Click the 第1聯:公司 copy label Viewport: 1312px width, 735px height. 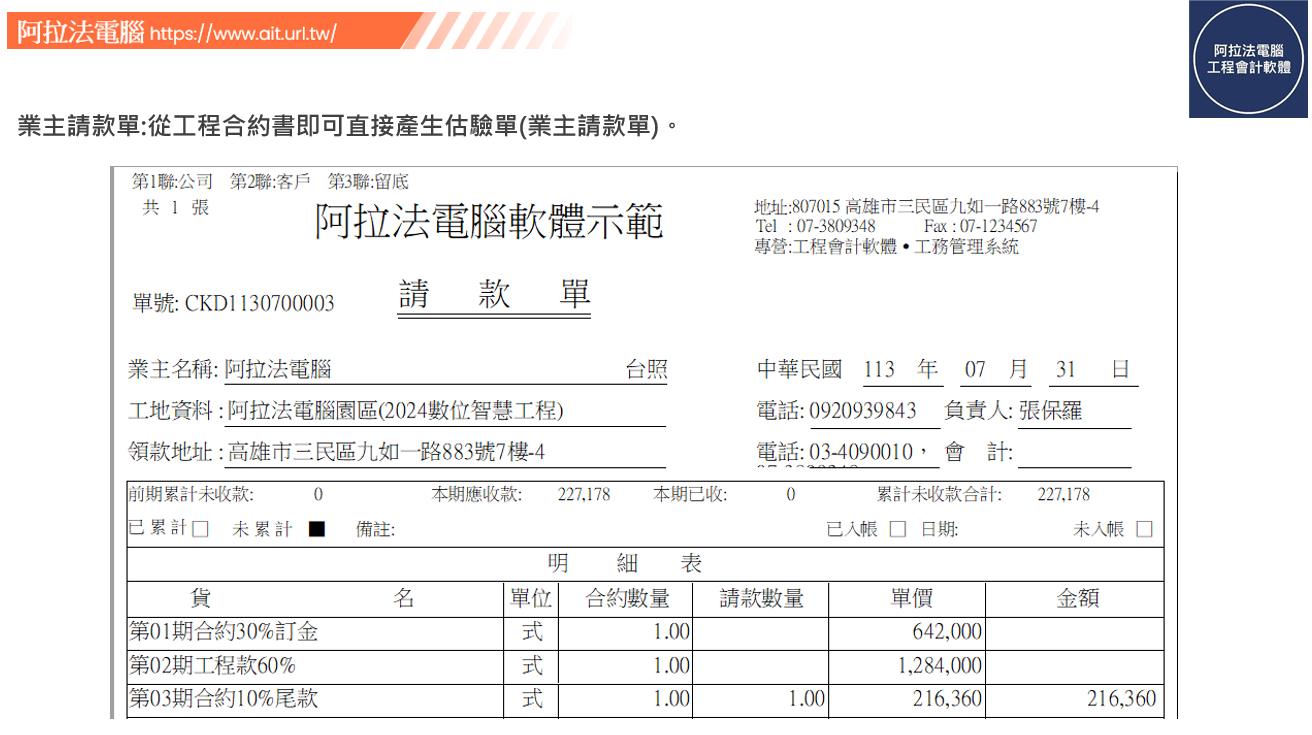(172, 182)
